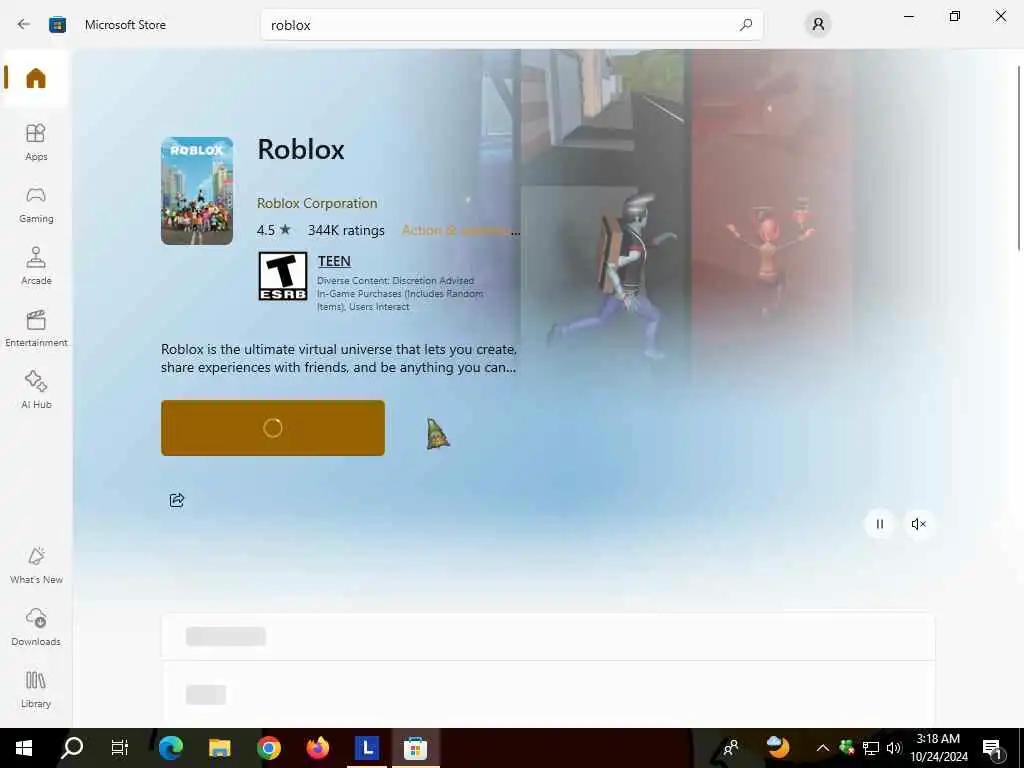Show hidden system tray icons
The width and height of the screenshot is (1024, 768).
[x=823, y=748]
